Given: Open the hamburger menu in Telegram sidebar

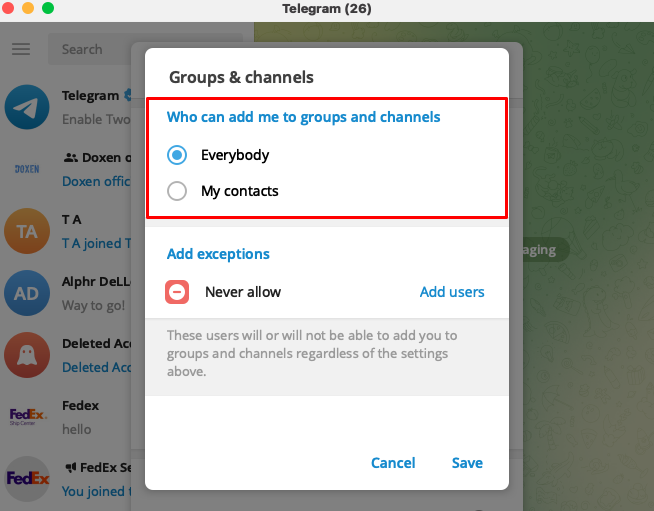Looking at the screenshot, I should point(21,49).
